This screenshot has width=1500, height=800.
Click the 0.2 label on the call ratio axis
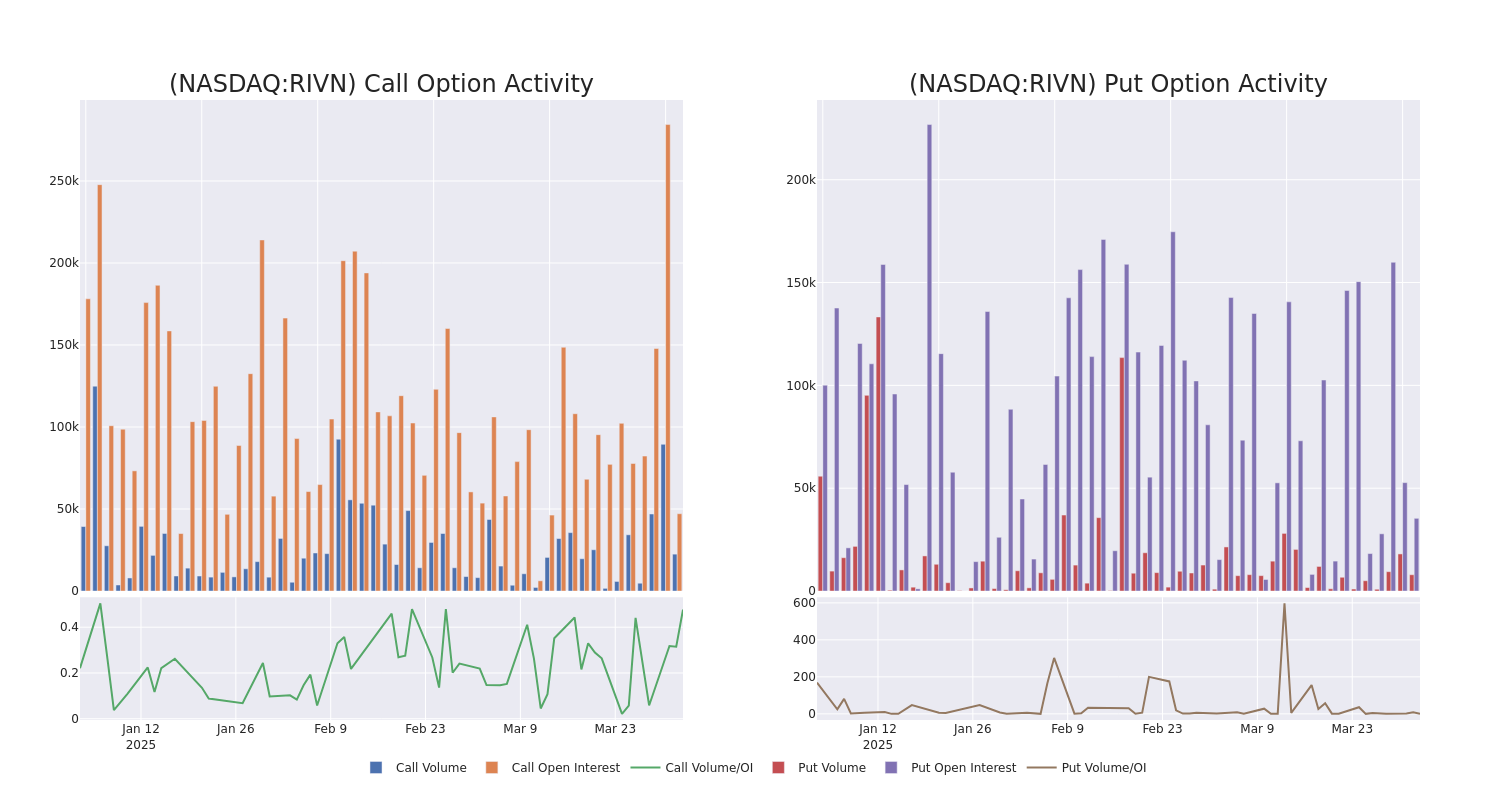tap(69, 673)
